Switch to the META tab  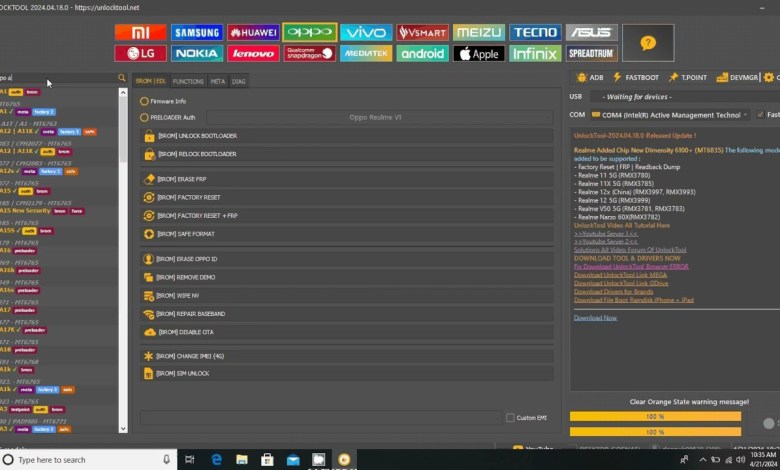217,81
